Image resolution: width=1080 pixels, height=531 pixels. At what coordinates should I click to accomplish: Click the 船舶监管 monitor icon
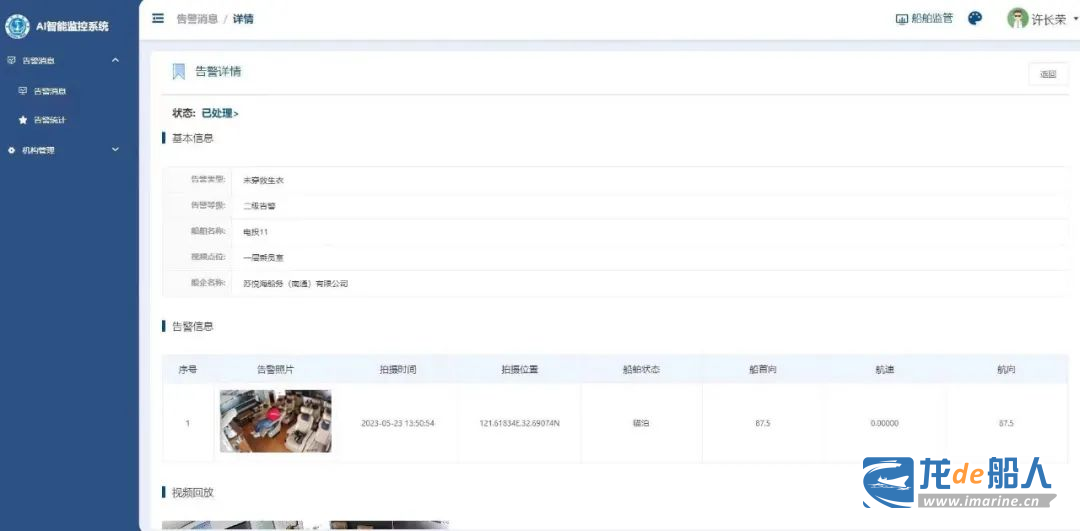pyautogui.click(x=901, y=19)
